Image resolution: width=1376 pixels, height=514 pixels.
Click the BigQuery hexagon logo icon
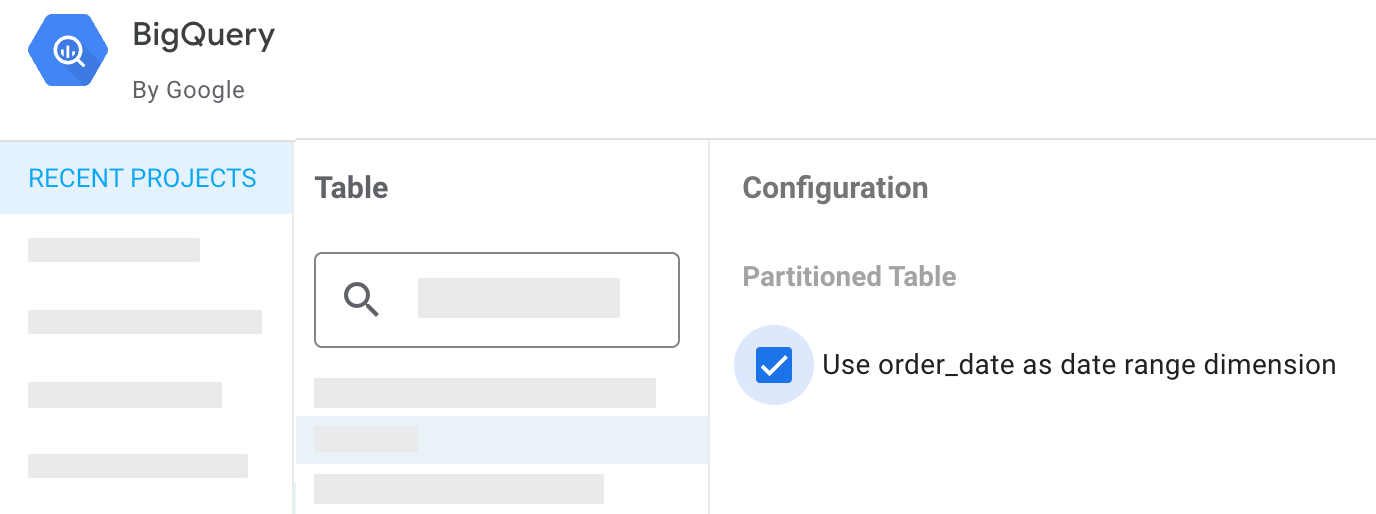point(68,52)
